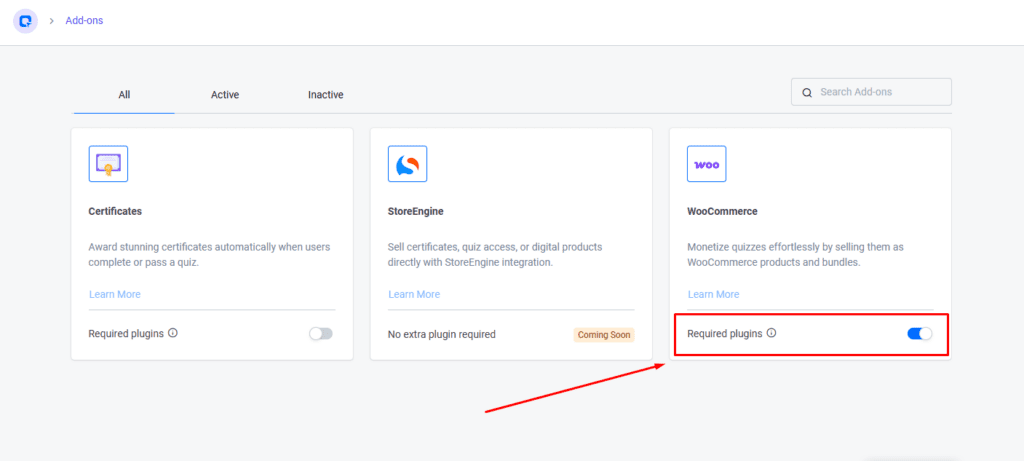Click the search magnifier icon
1024x461 pixels.
point(807,92)
